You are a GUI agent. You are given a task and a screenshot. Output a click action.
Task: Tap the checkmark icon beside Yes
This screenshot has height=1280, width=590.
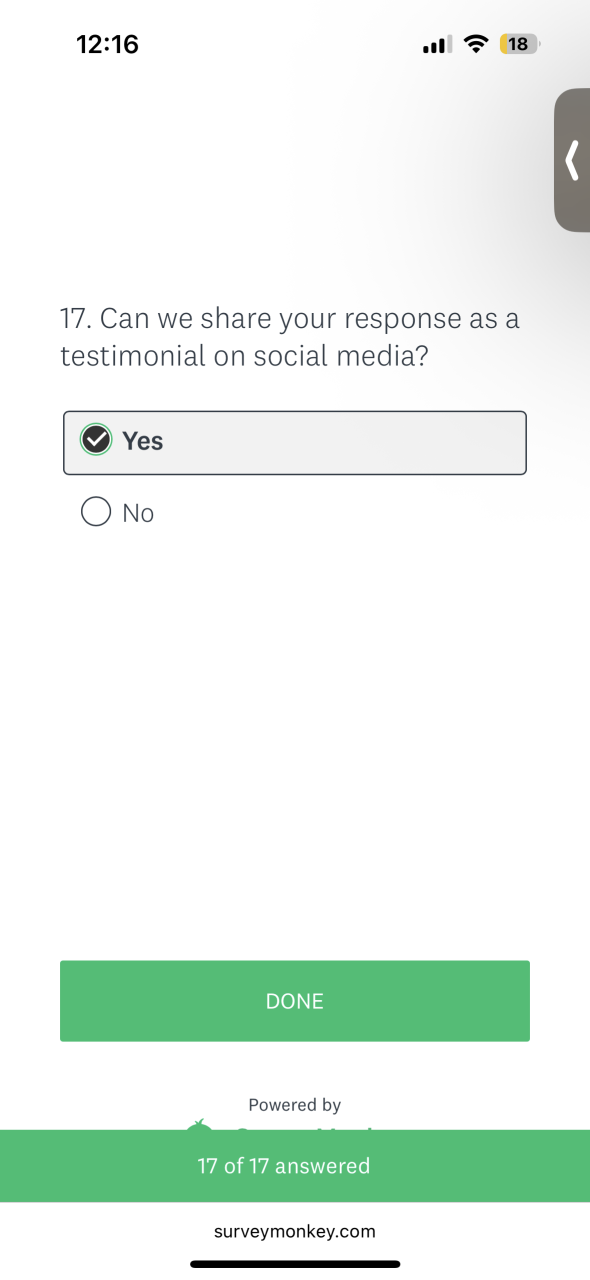(x=96, y=440)
